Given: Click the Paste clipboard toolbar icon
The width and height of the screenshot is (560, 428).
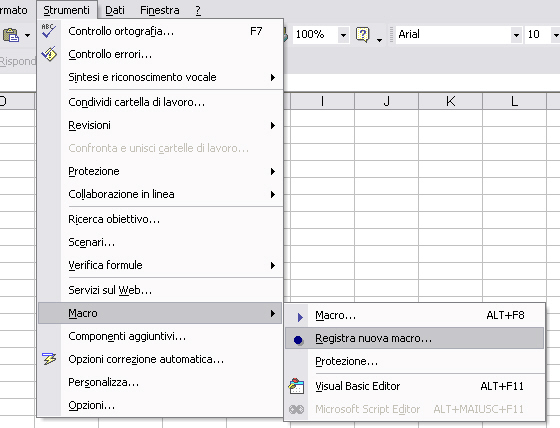Looking at the screenshot, I should tap(11, 35).
